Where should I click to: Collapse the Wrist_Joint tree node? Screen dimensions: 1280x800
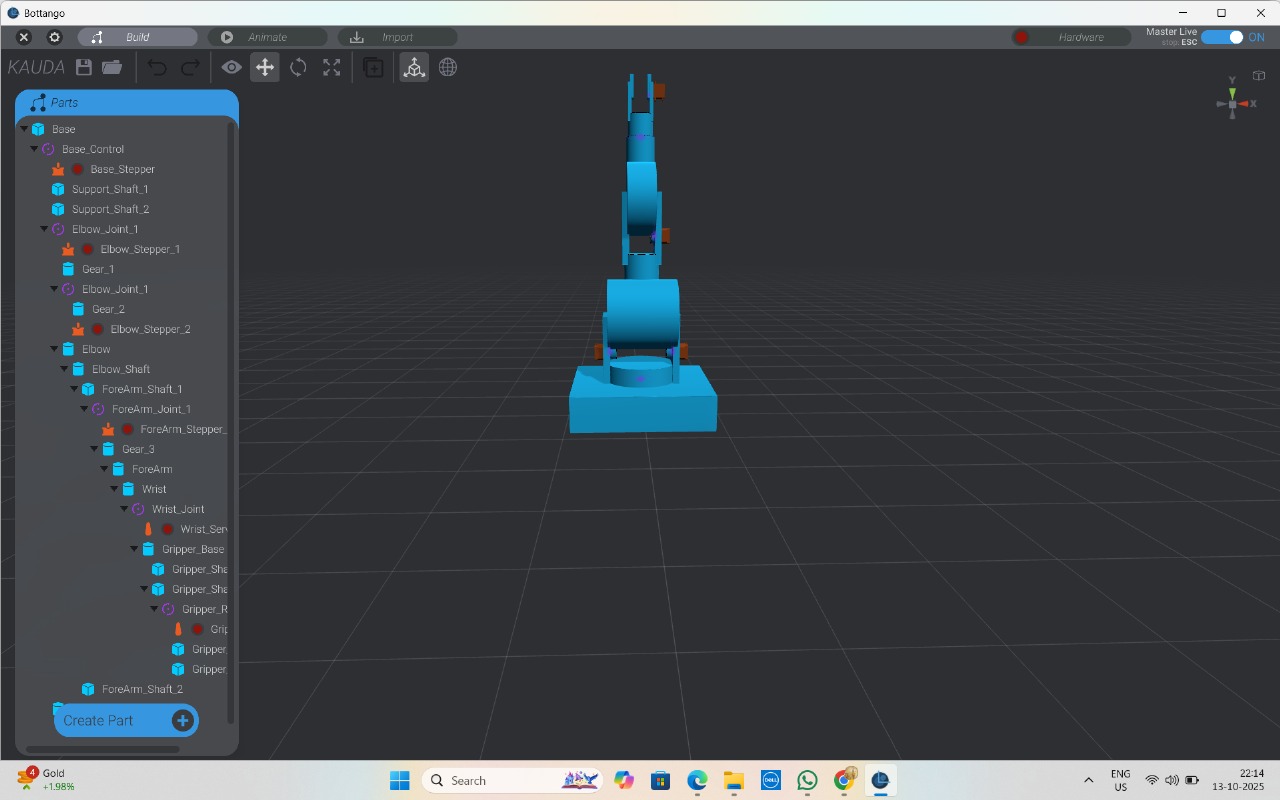[122, 508]
